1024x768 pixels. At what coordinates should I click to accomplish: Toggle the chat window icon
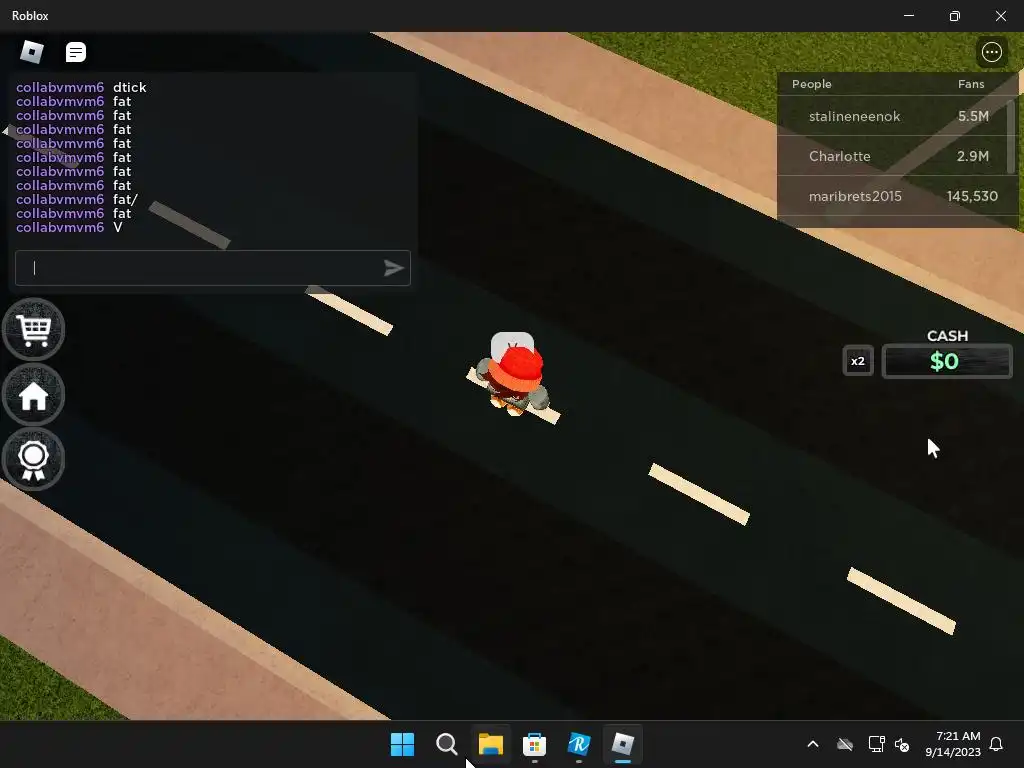pos(76,52)
